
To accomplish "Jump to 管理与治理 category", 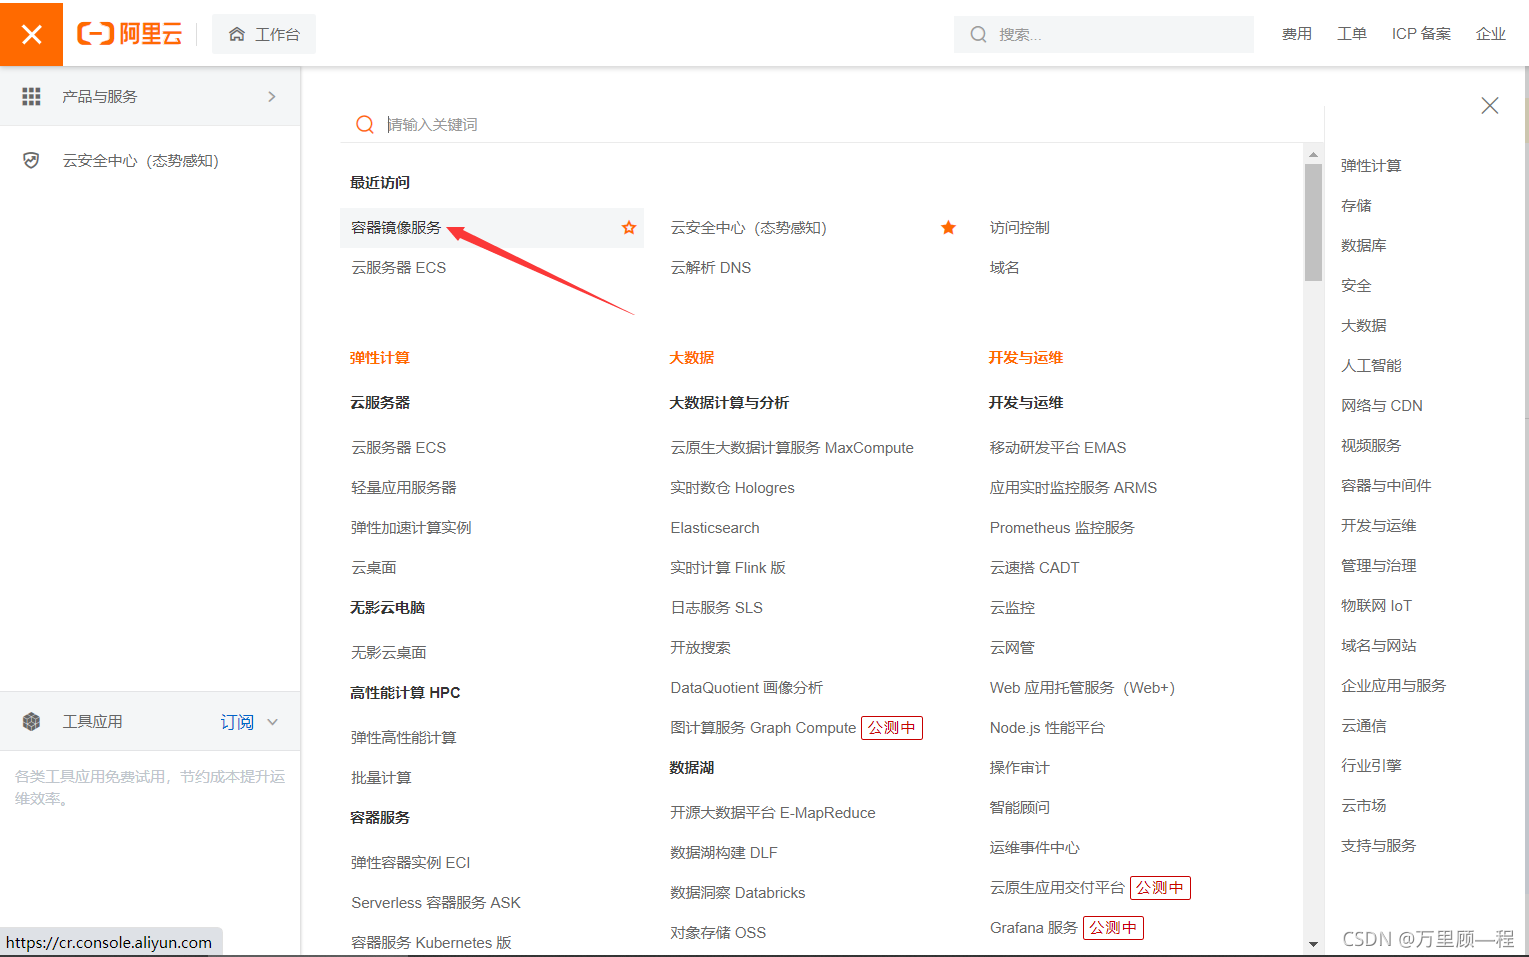I will point(1379,566).
